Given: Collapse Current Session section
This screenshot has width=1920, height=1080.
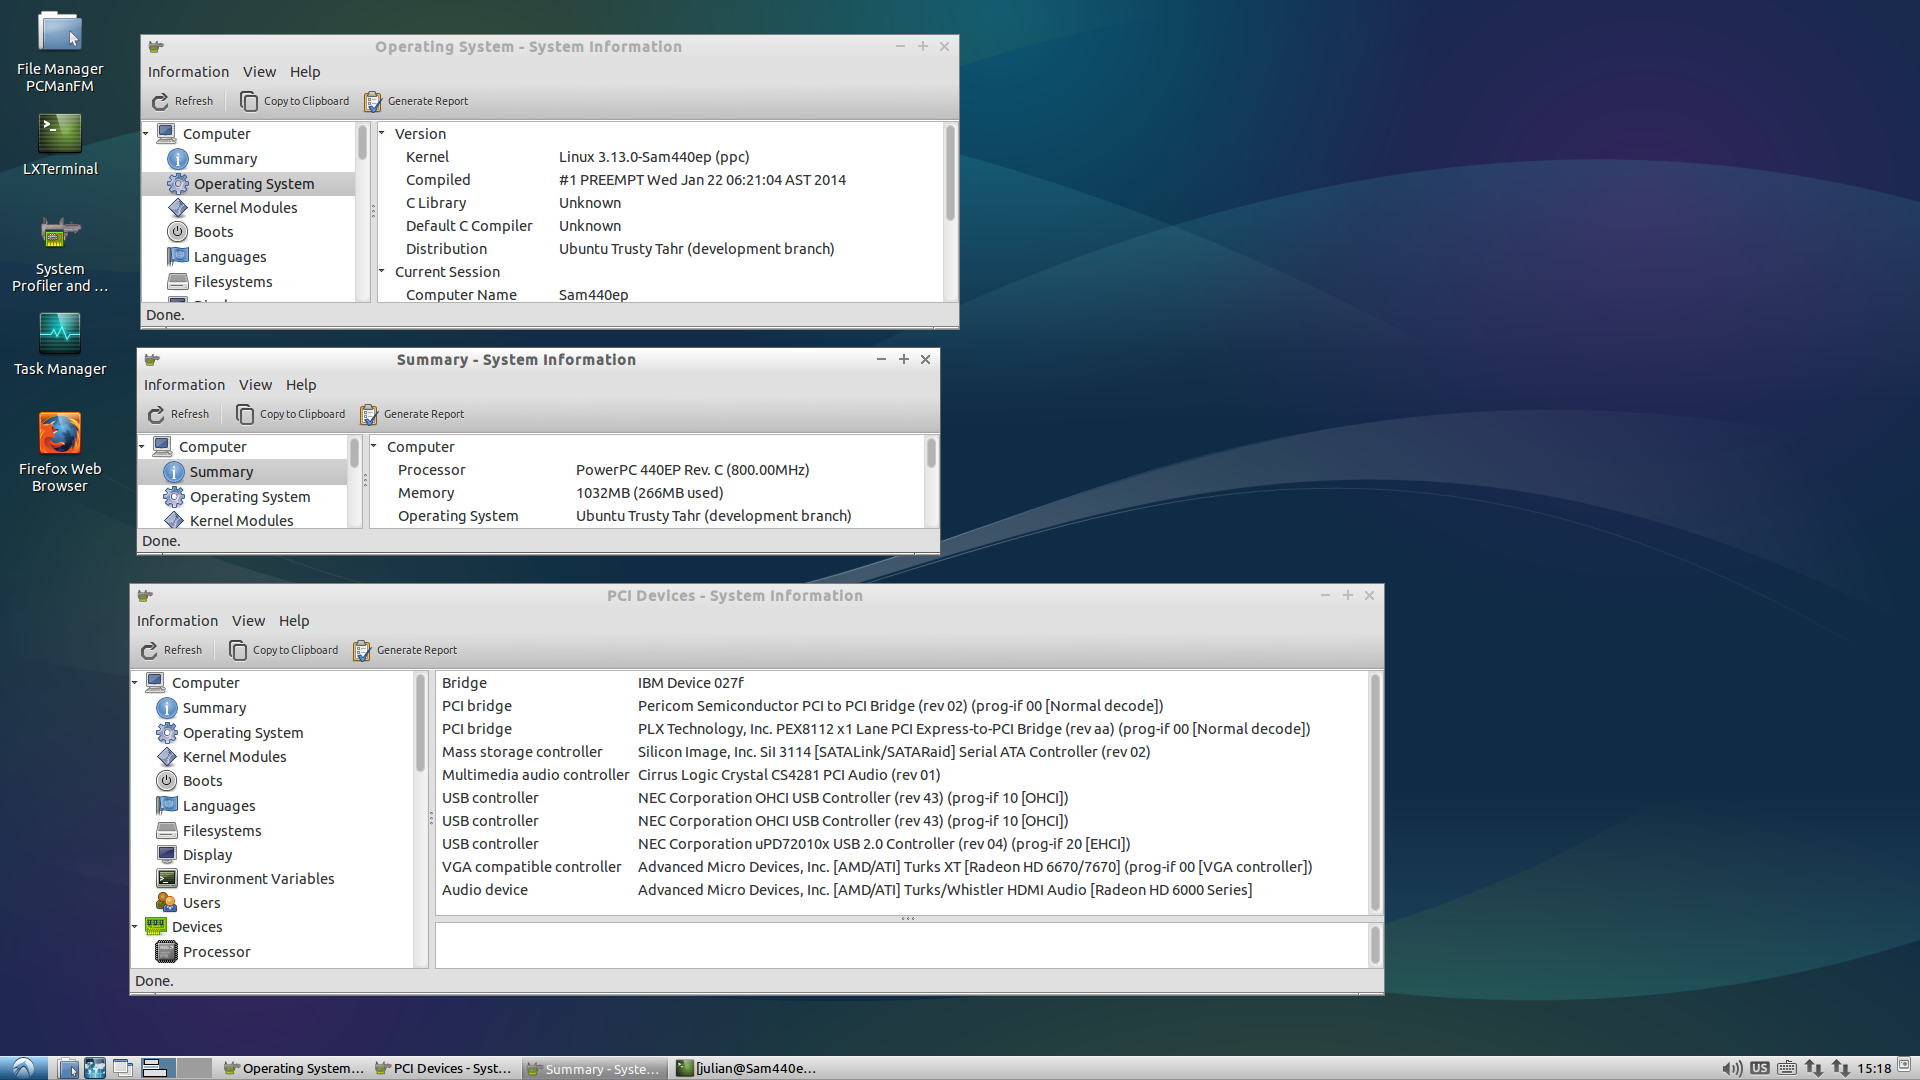Looking at the screenshot, I should (x=382, y=271).
